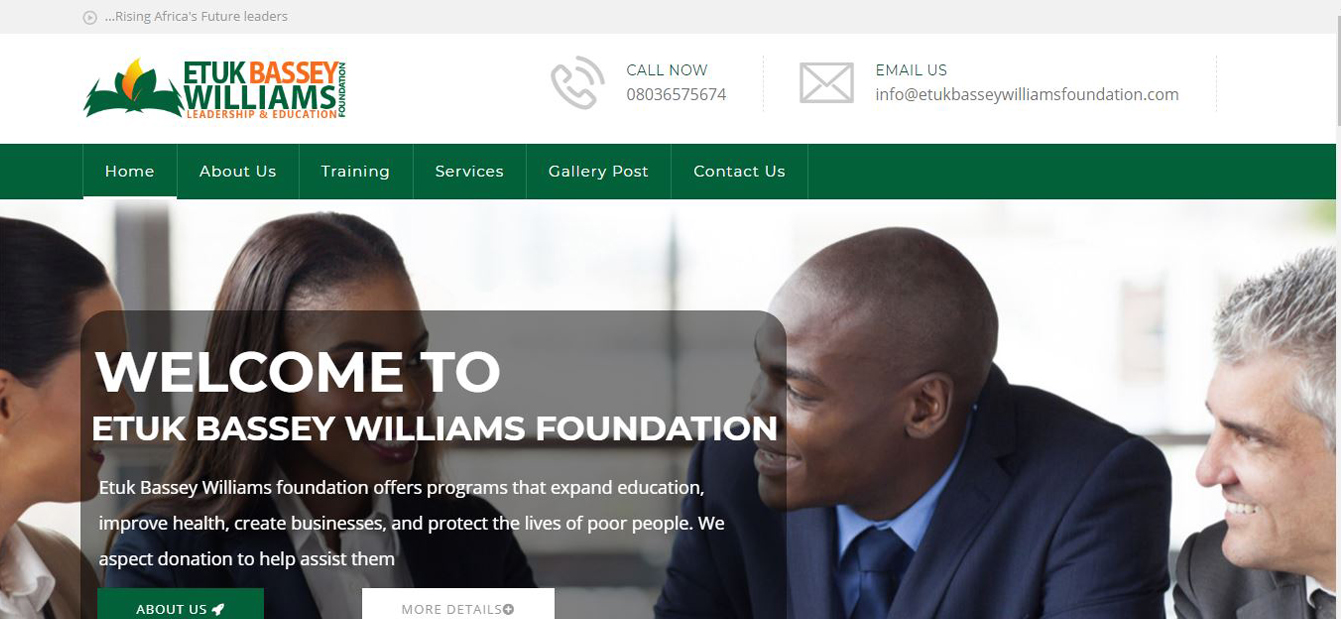Click the info@etukbasseywilliamsfoundation.com email address

pyautogui.click(x=1027, y=95)
